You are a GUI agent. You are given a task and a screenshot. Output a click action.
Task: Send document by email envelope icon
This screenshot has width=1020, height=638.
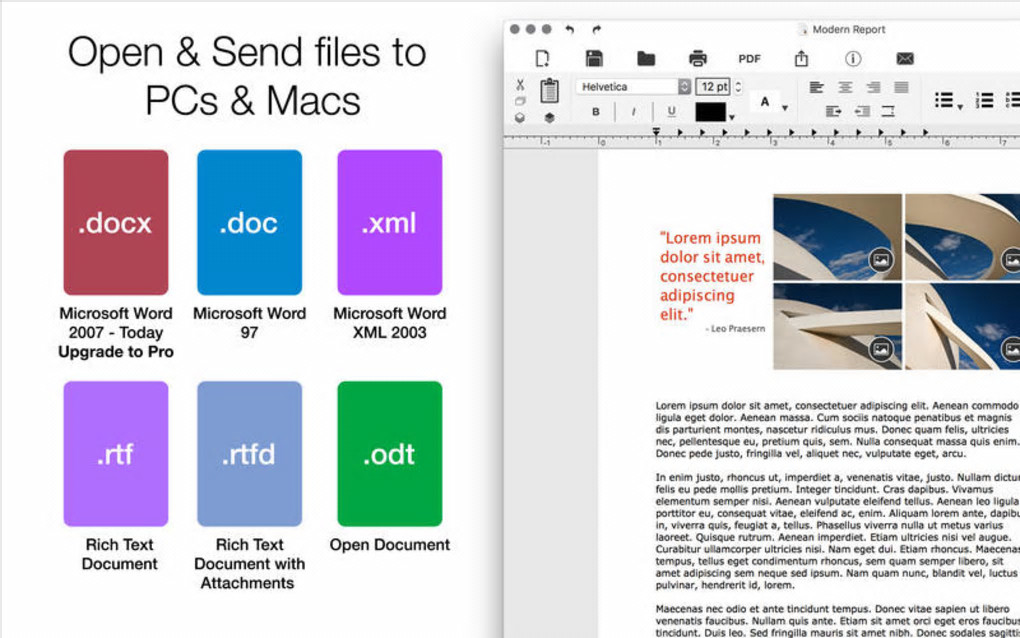click(905, 59)
